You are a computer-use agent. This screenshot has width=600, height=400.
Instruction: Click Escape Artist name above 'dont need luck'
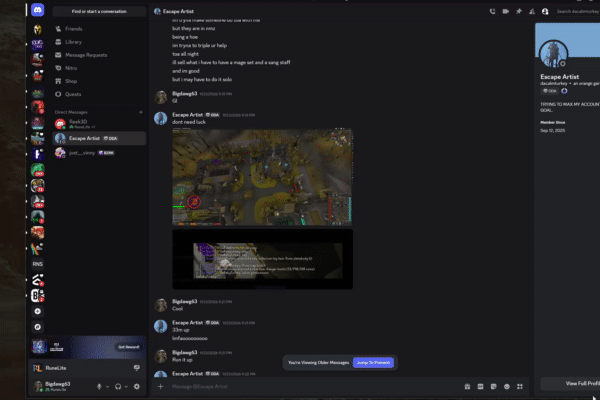187,114
